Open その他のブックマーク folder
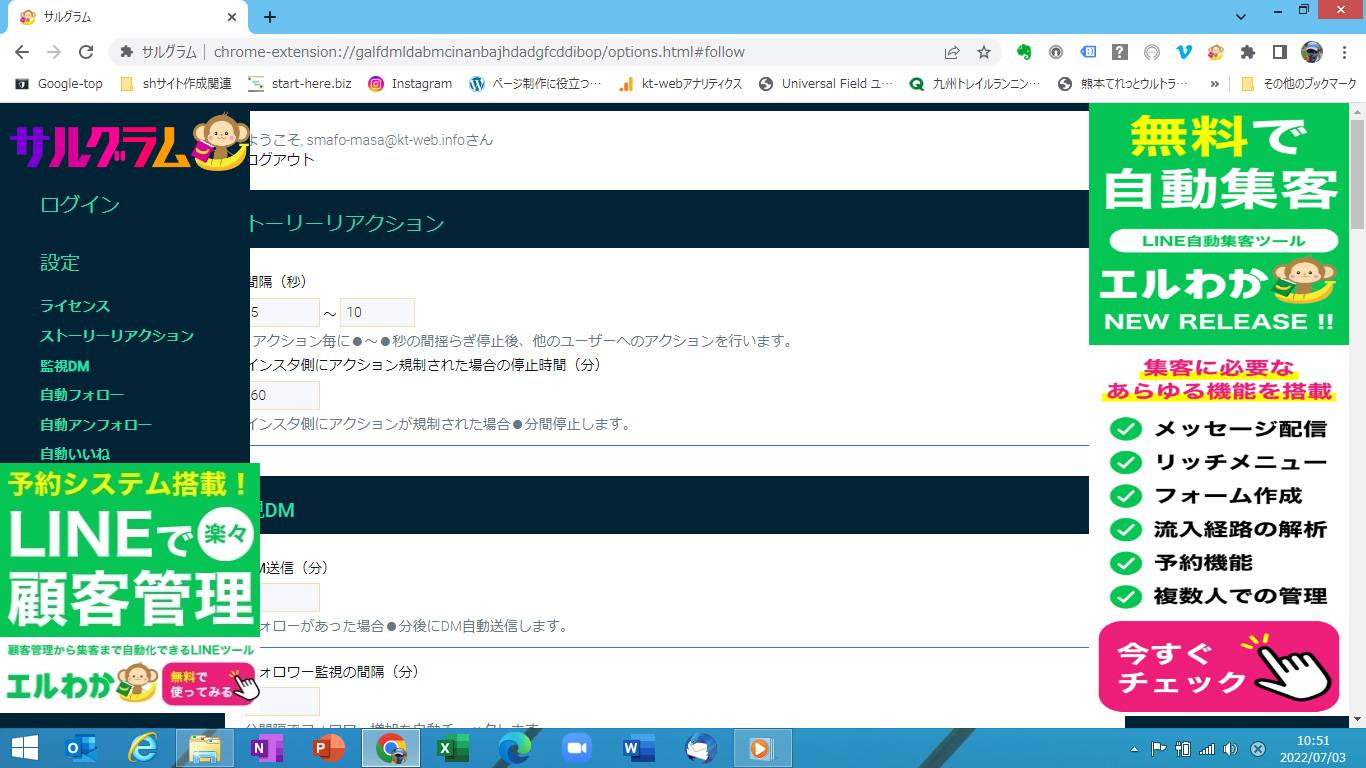The height and width of the screenshot is (768, 1366). point(1298,84)
